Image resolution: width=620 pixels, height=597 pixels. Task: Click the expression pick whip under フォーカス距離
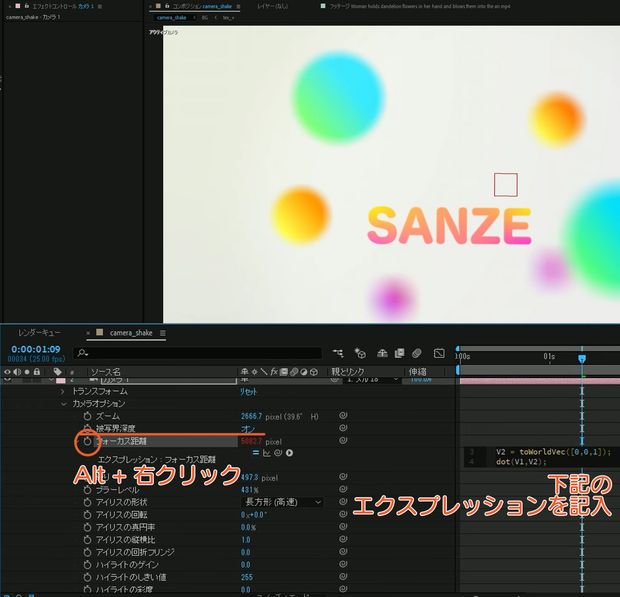278,453
